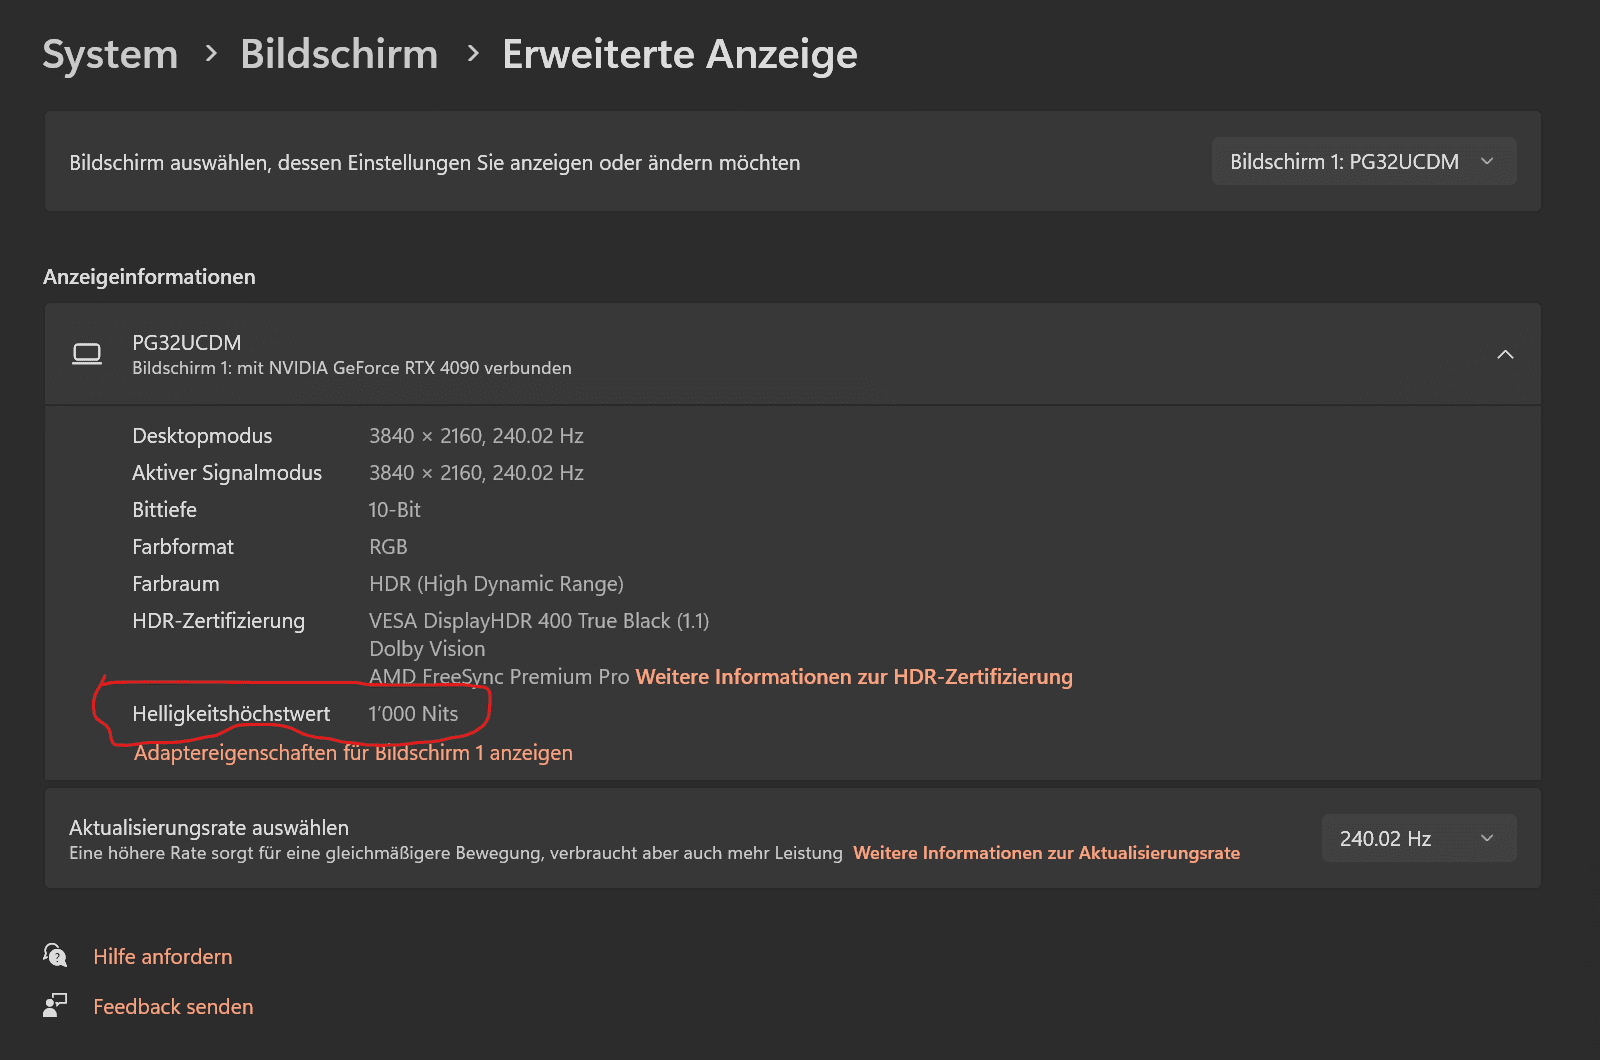Click the RGB Farbformat value
Image resolution: width=1600 pixels, height=1060 pixels.
(388, 547)
